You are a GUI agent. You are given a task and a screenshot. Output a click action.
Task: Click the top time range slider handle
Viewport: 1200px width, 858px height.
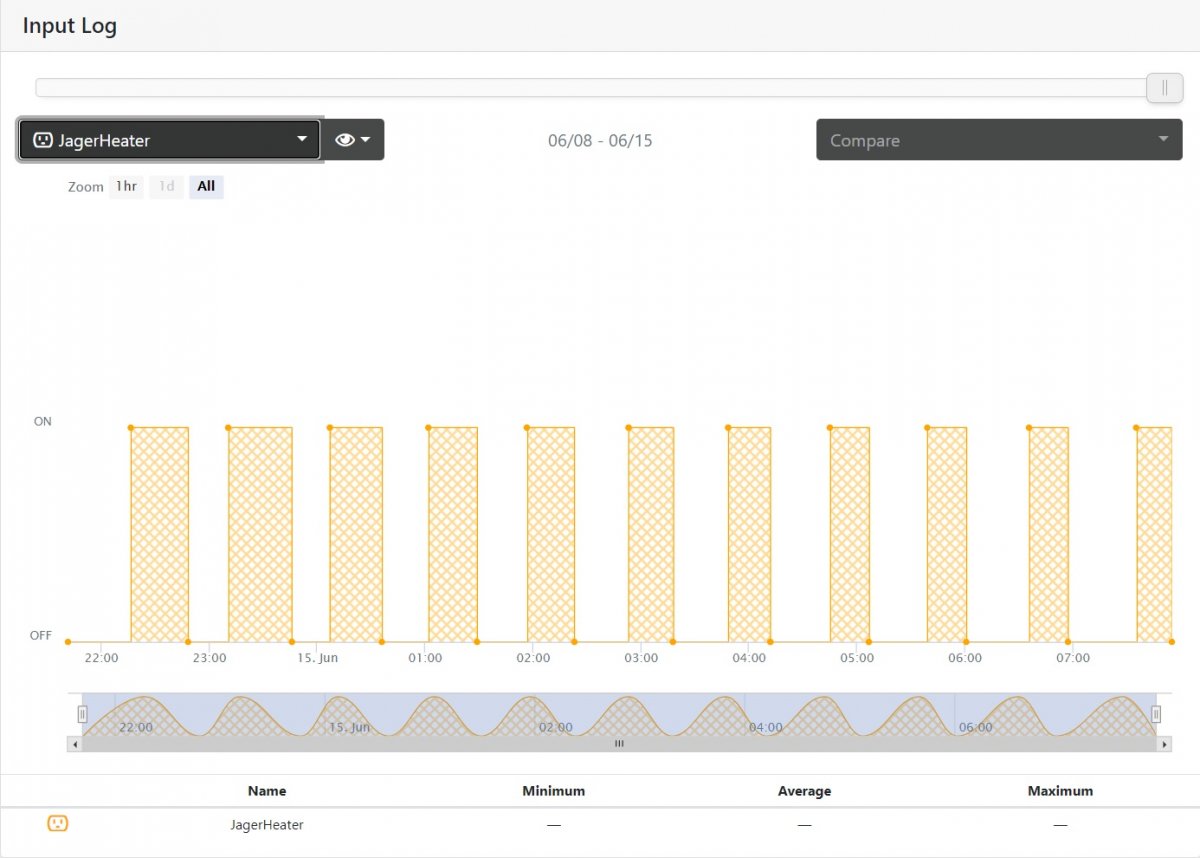[x=1164, y=88]
